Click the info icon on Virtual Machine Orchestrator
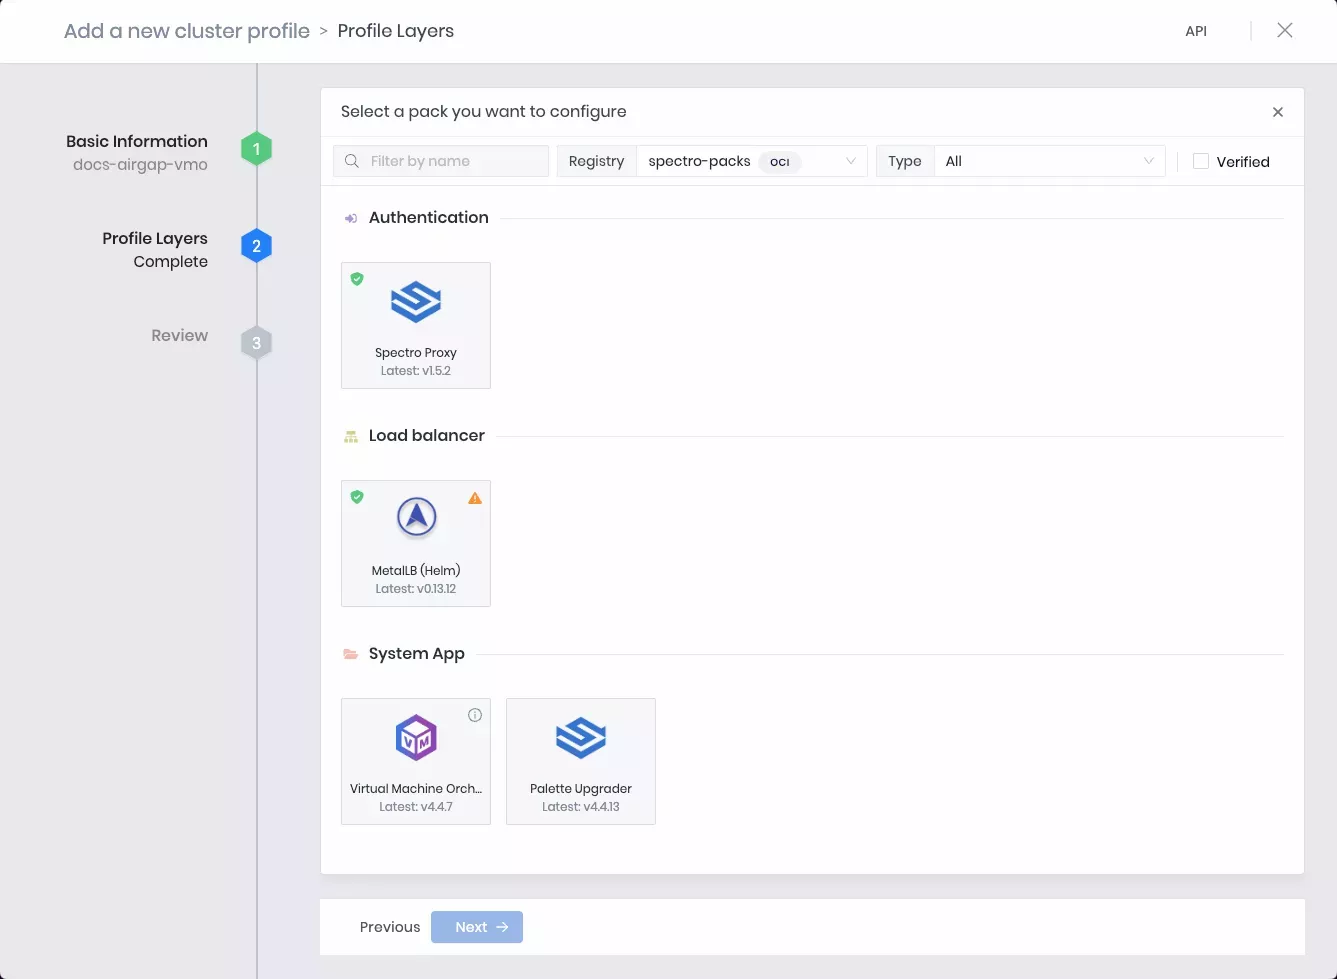This screenshot has height=979, width=1337. [475, 715]
